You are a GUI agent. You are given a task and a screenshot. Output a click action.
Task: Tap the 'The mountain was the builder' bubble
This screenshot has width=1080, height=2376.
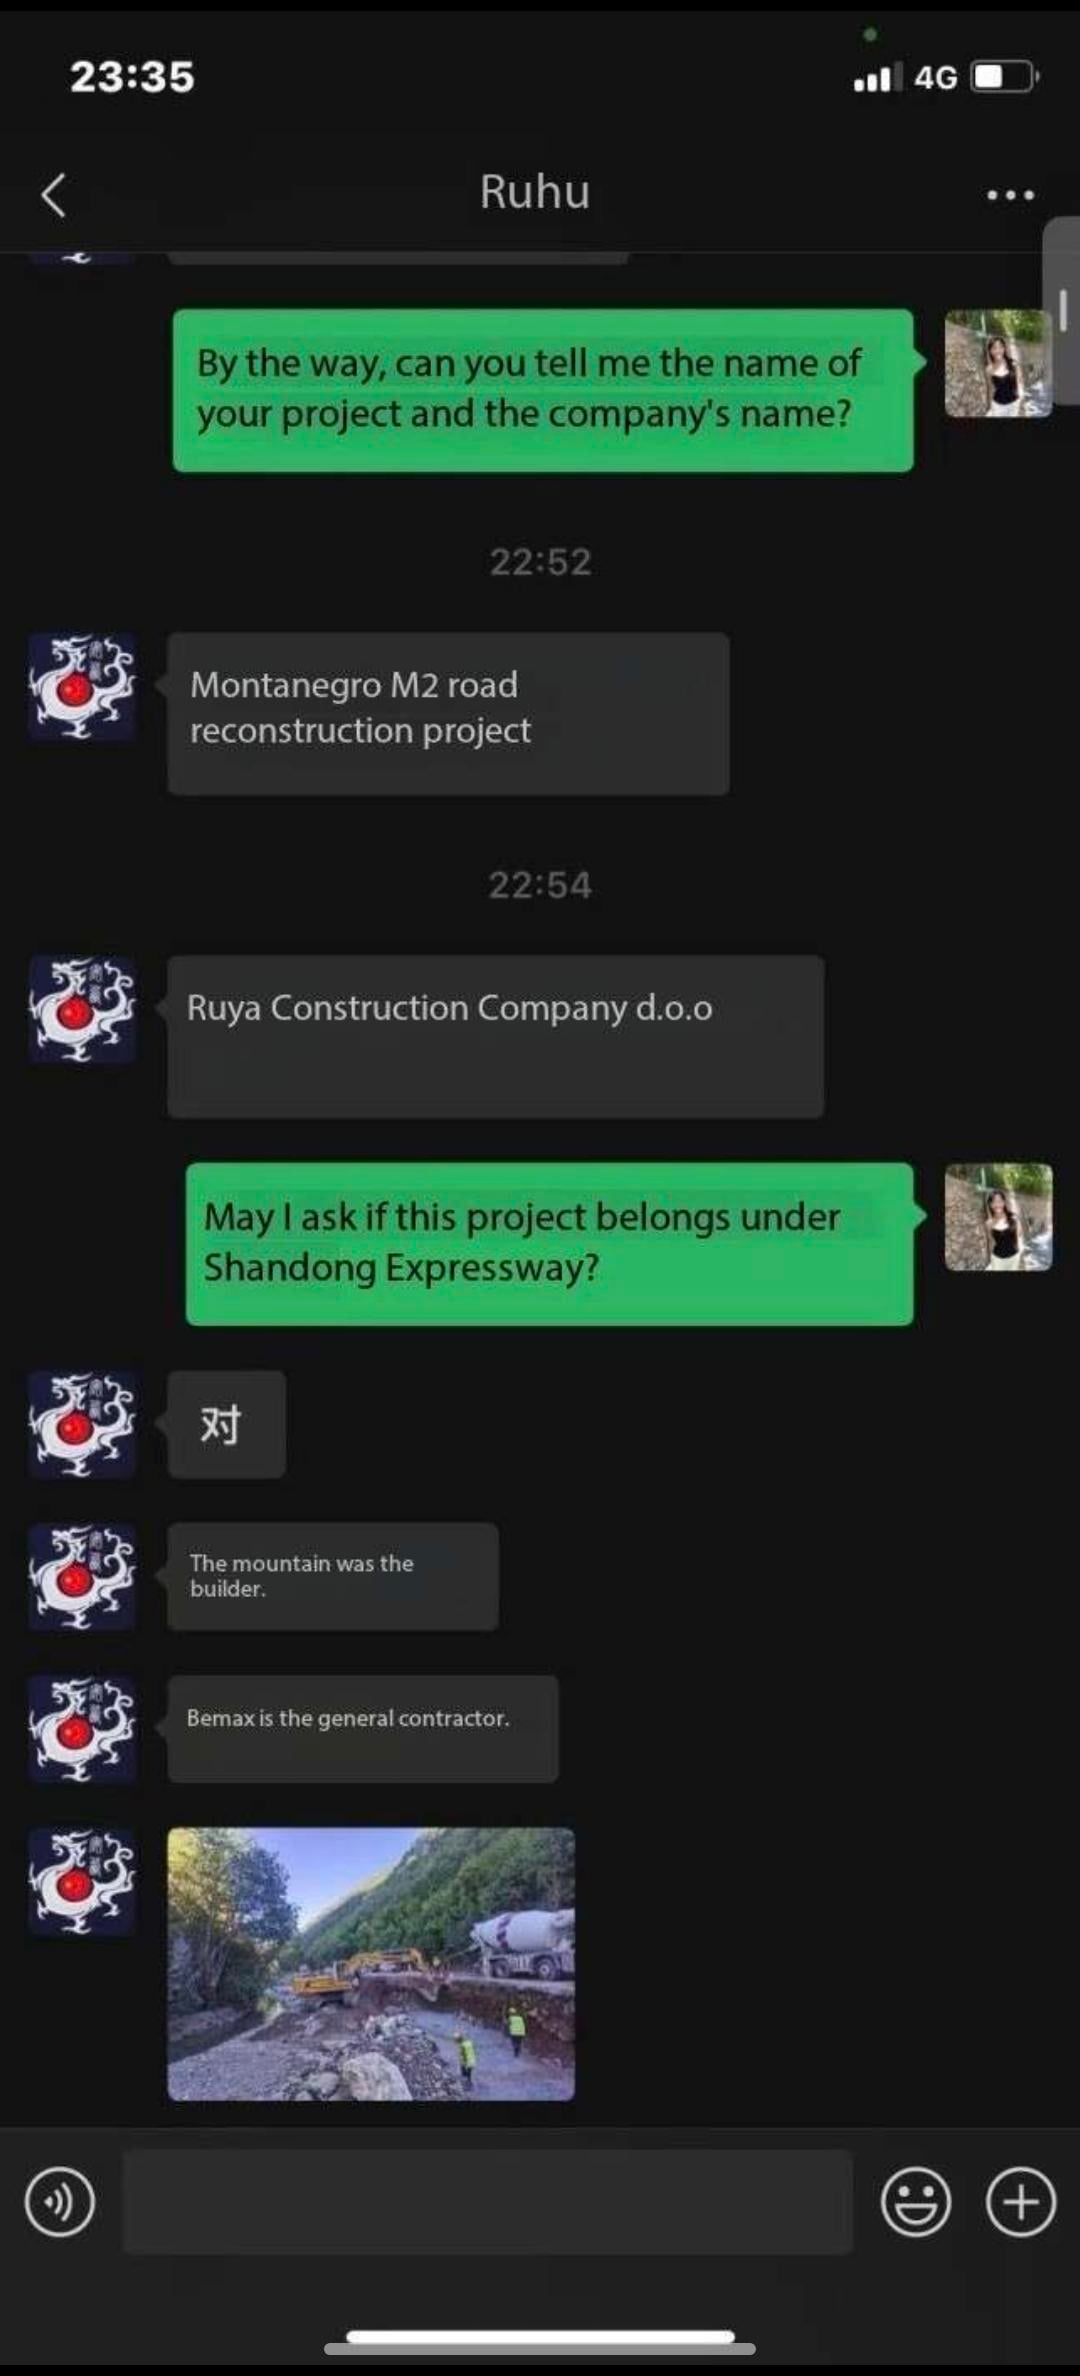pos(333,1576)
